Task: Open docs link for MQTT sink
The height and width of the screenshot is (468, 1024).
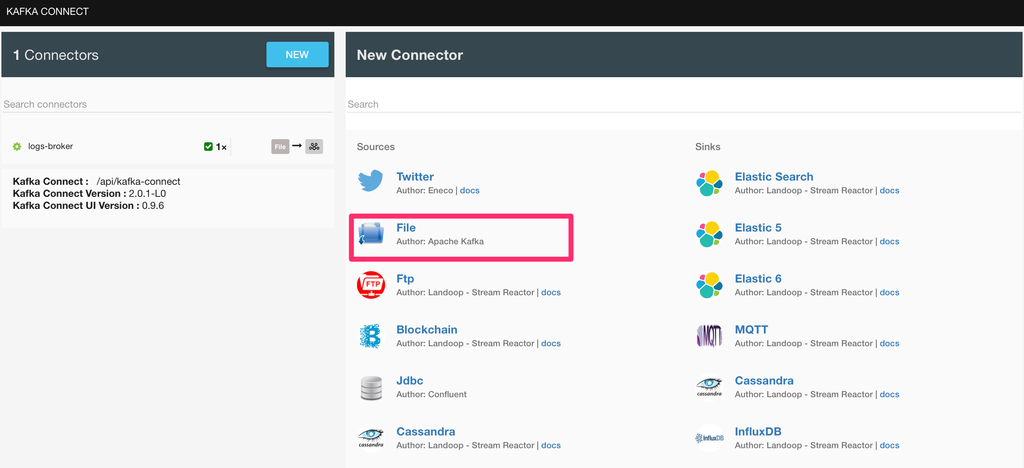Action: [889, 343]
